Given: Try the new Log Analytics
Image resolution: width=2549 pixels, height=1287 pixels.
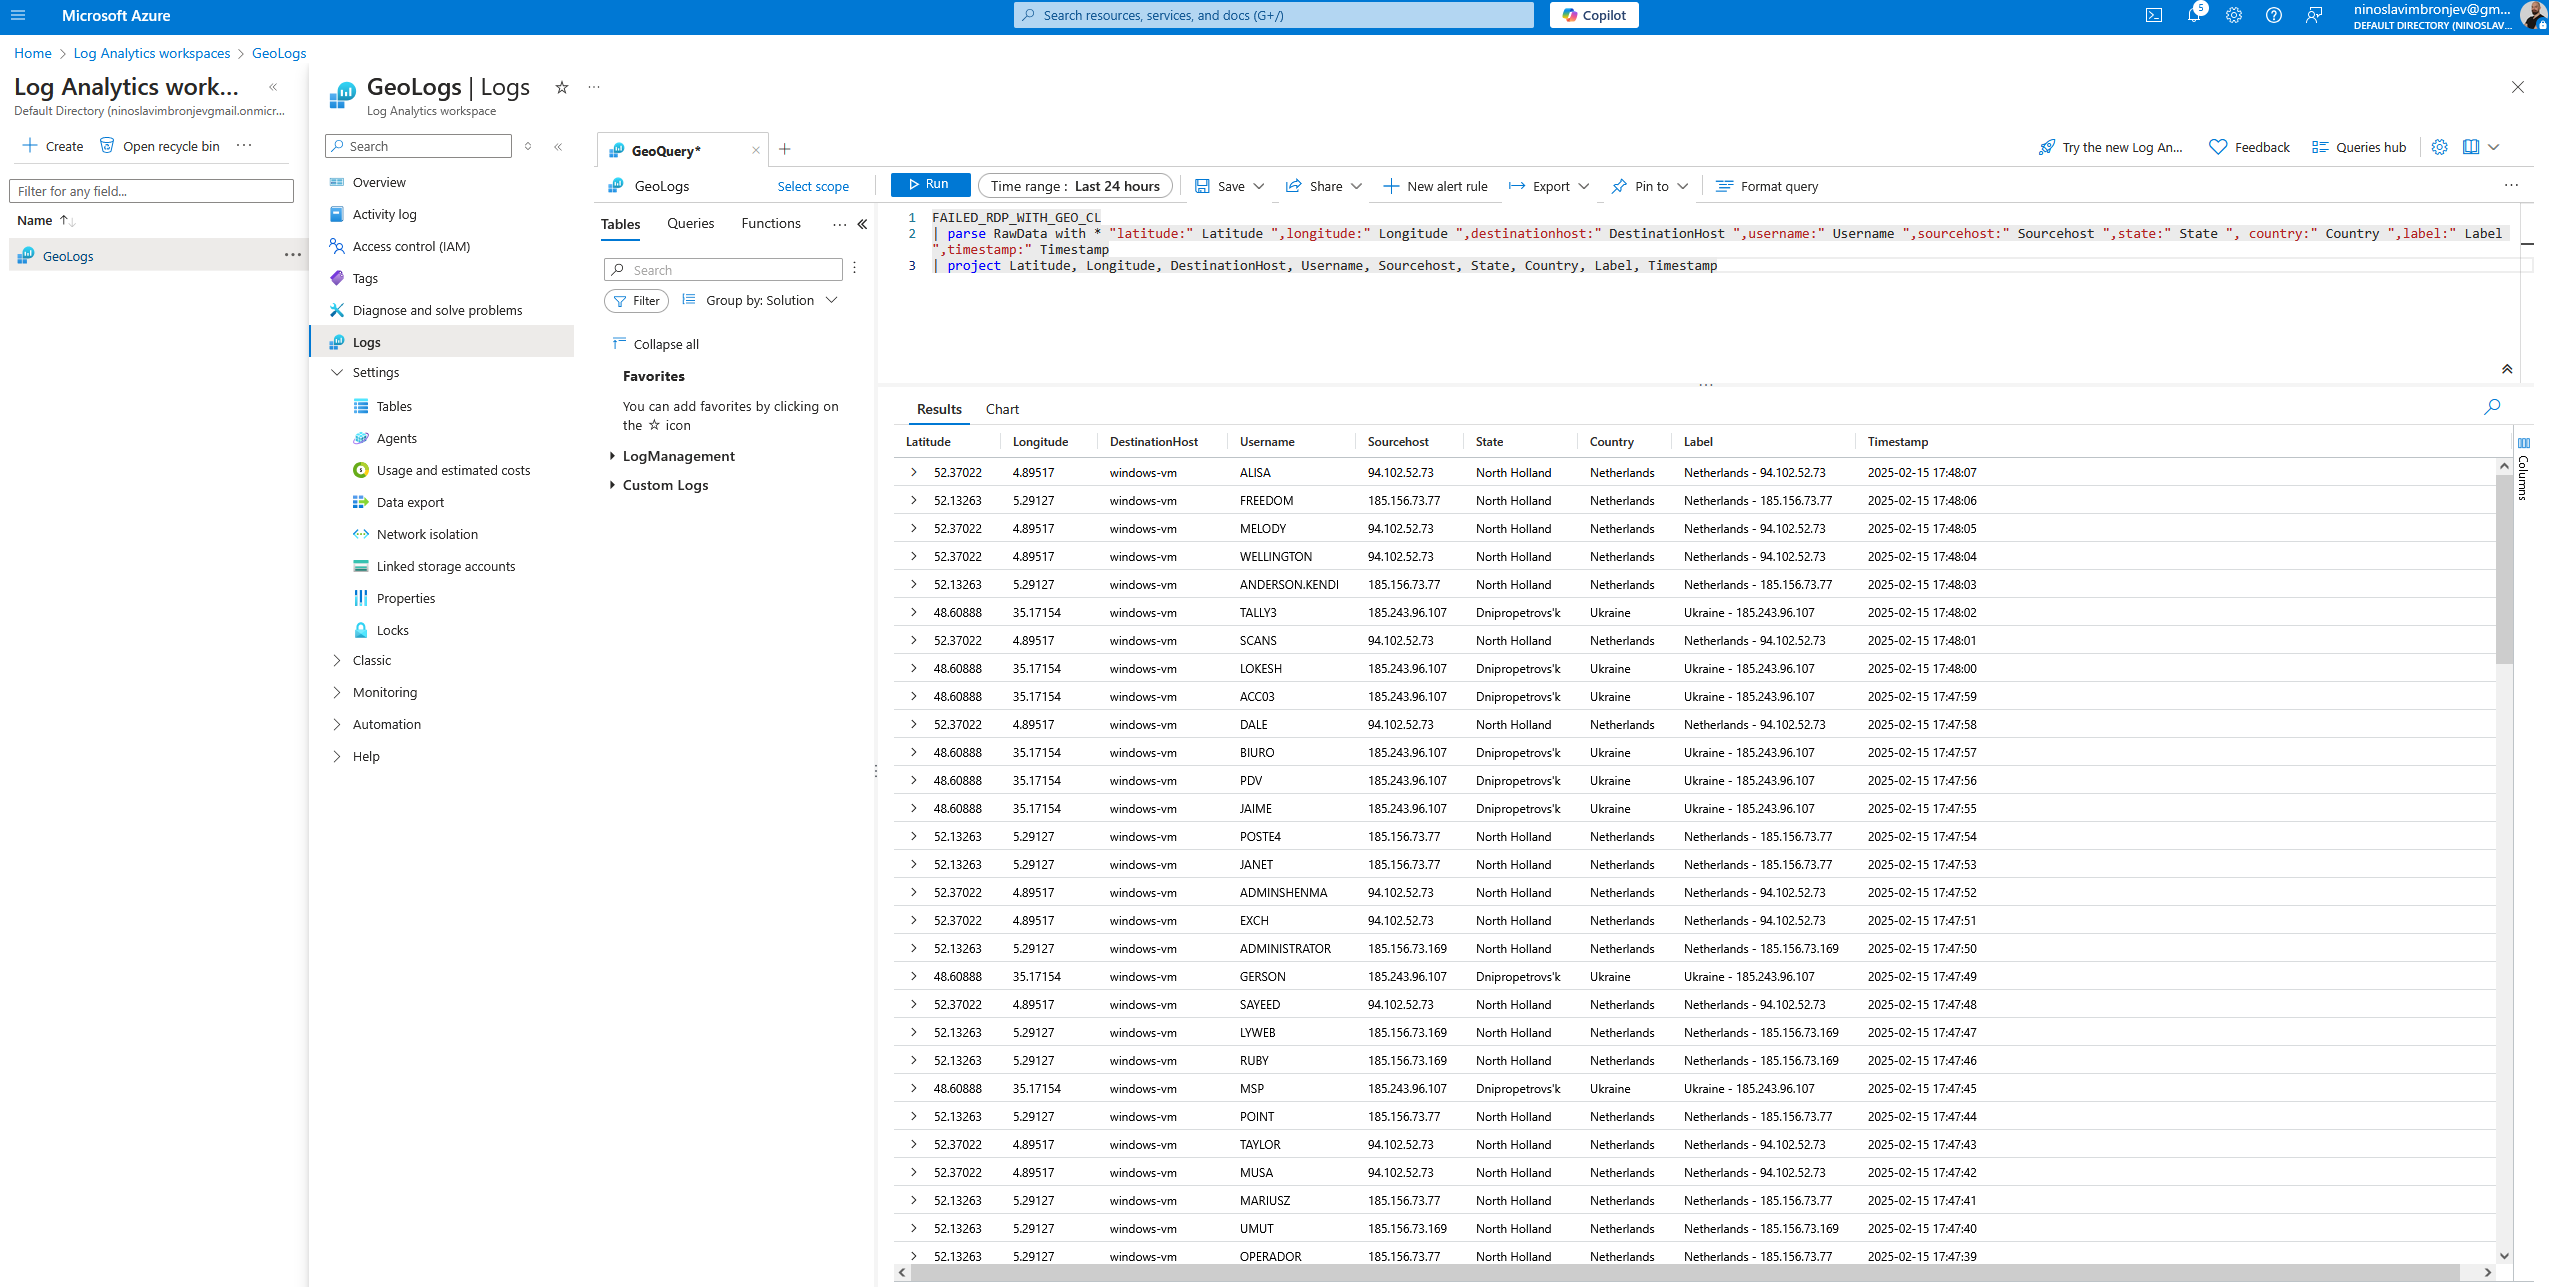Looking at the screenshot, I should (x=2111, y=147).
